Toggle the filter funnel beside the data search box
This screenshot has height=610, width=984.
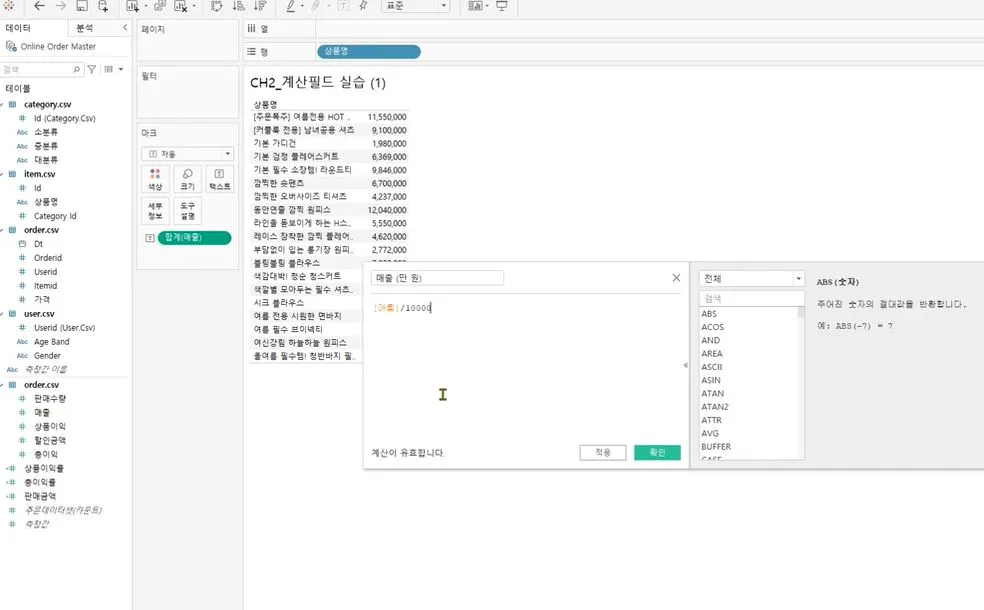click(x=92, y=69)
